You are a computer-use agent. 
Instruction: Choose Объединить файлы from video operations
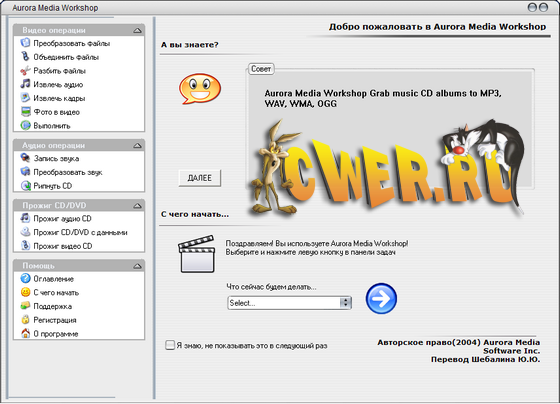point(66,57)
